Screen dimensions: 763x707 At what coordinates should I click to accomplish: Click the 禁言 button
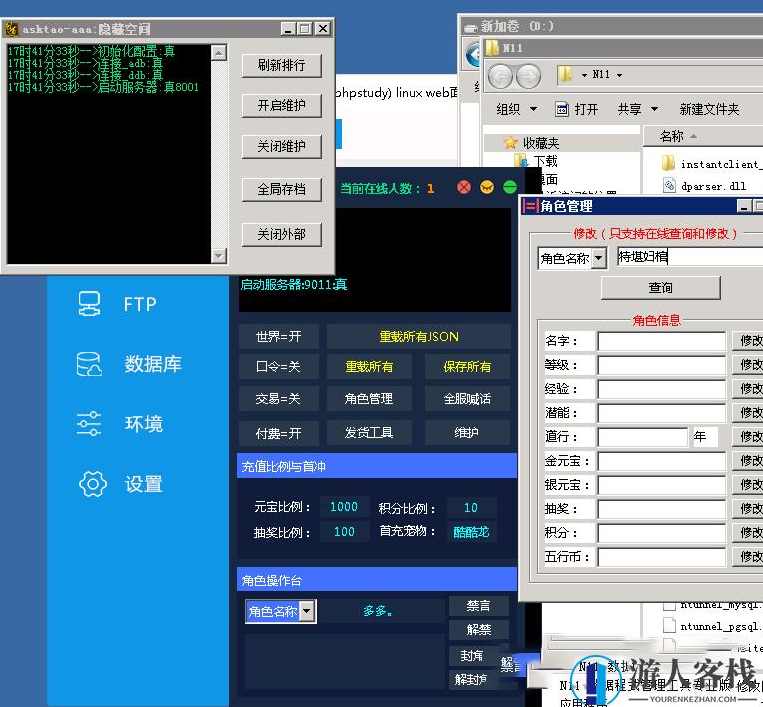478,606
